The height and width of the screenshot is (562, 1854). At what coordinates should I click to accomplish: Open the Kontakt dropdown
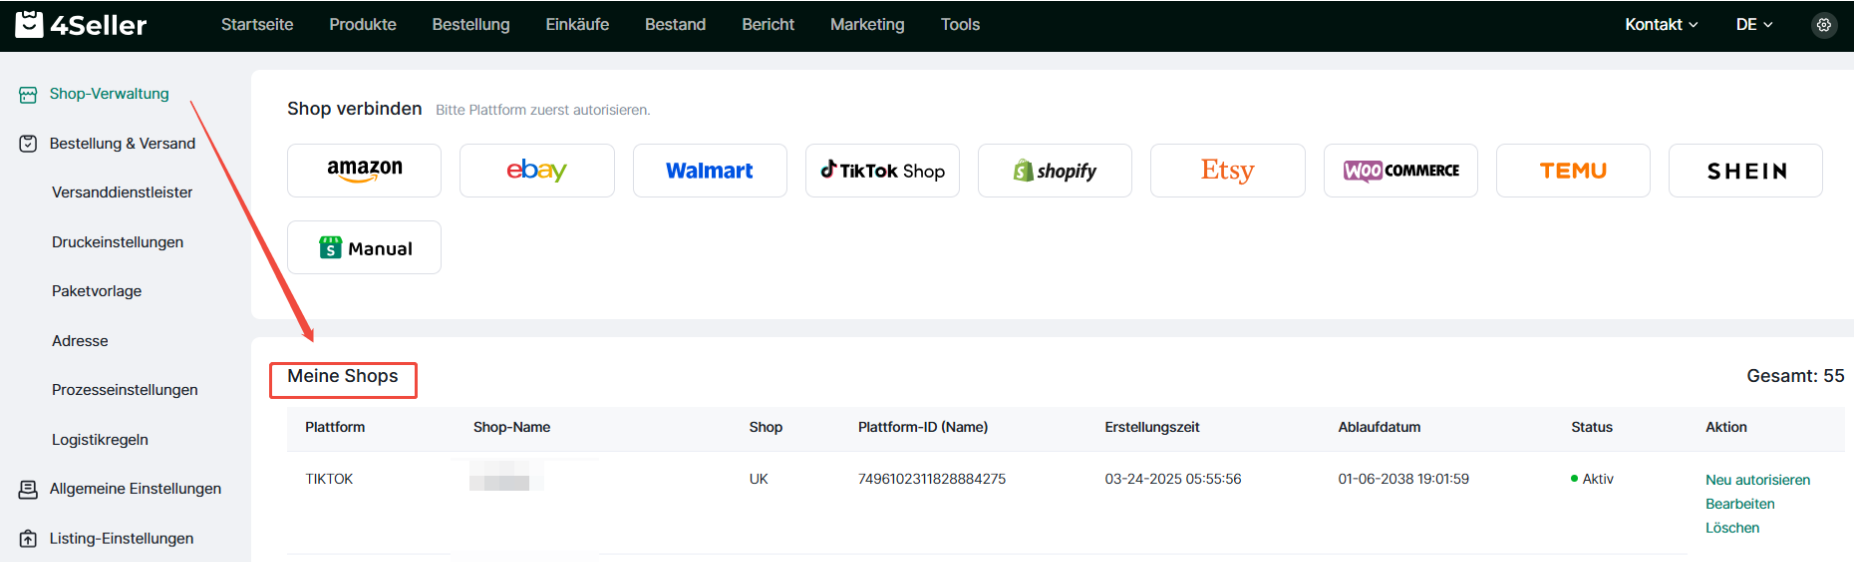click(1661, 25)
